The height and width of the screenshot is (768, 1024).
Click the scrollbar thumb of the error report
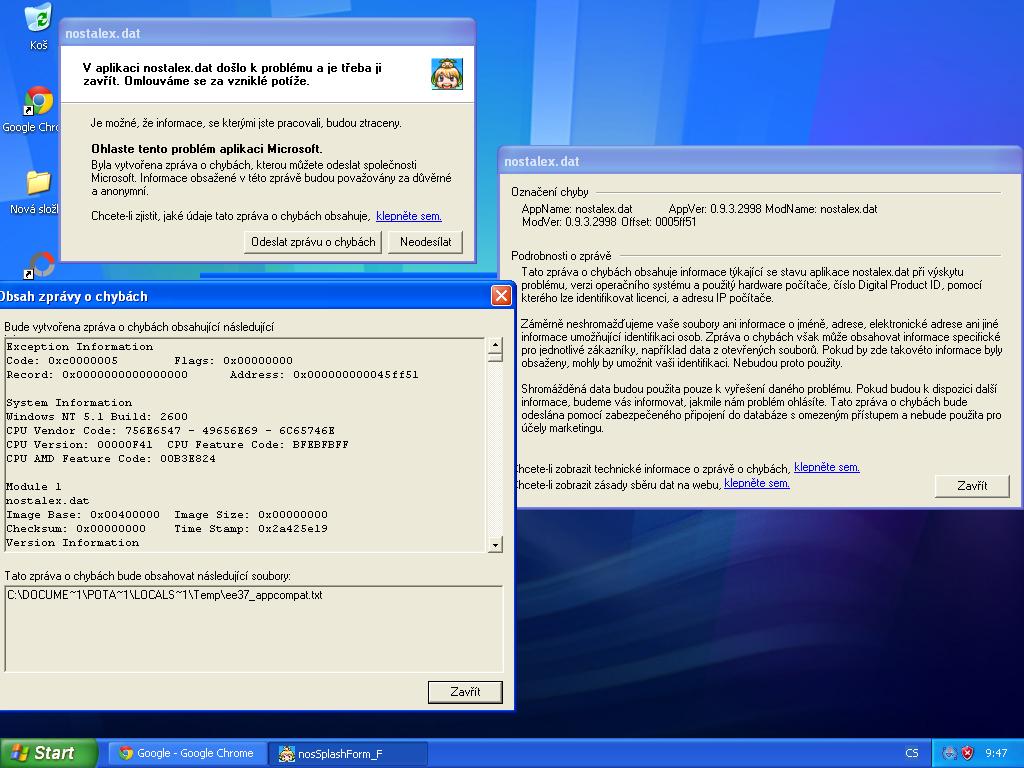point(495,357)
